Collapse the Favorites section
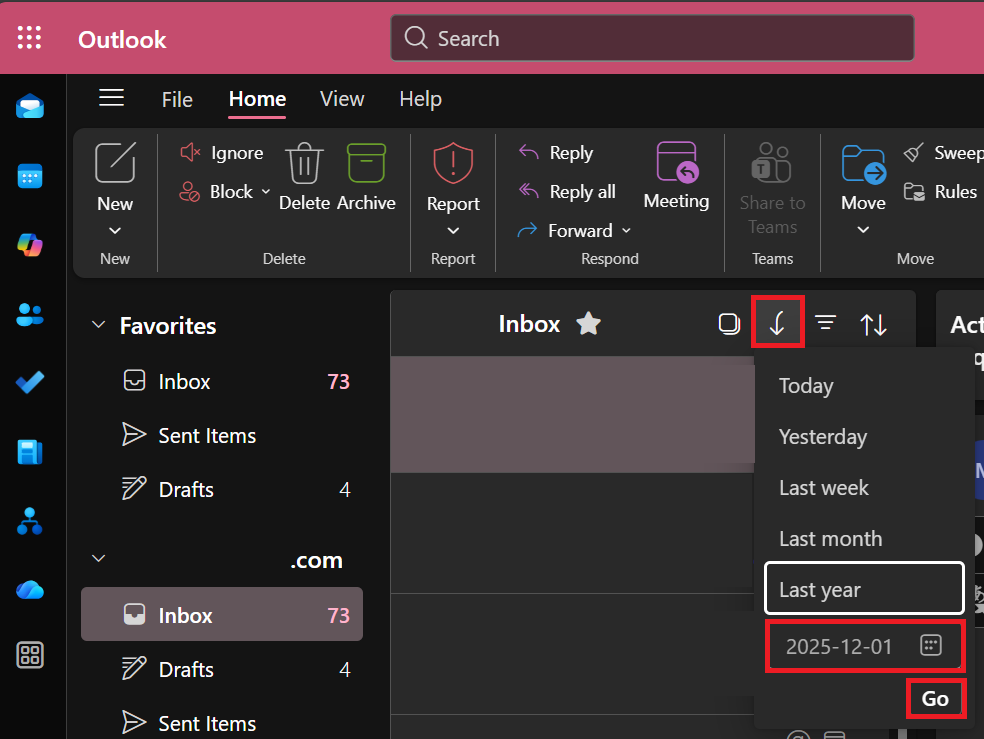Viewport: 984px width, 739px height. (x=99, y=324)
